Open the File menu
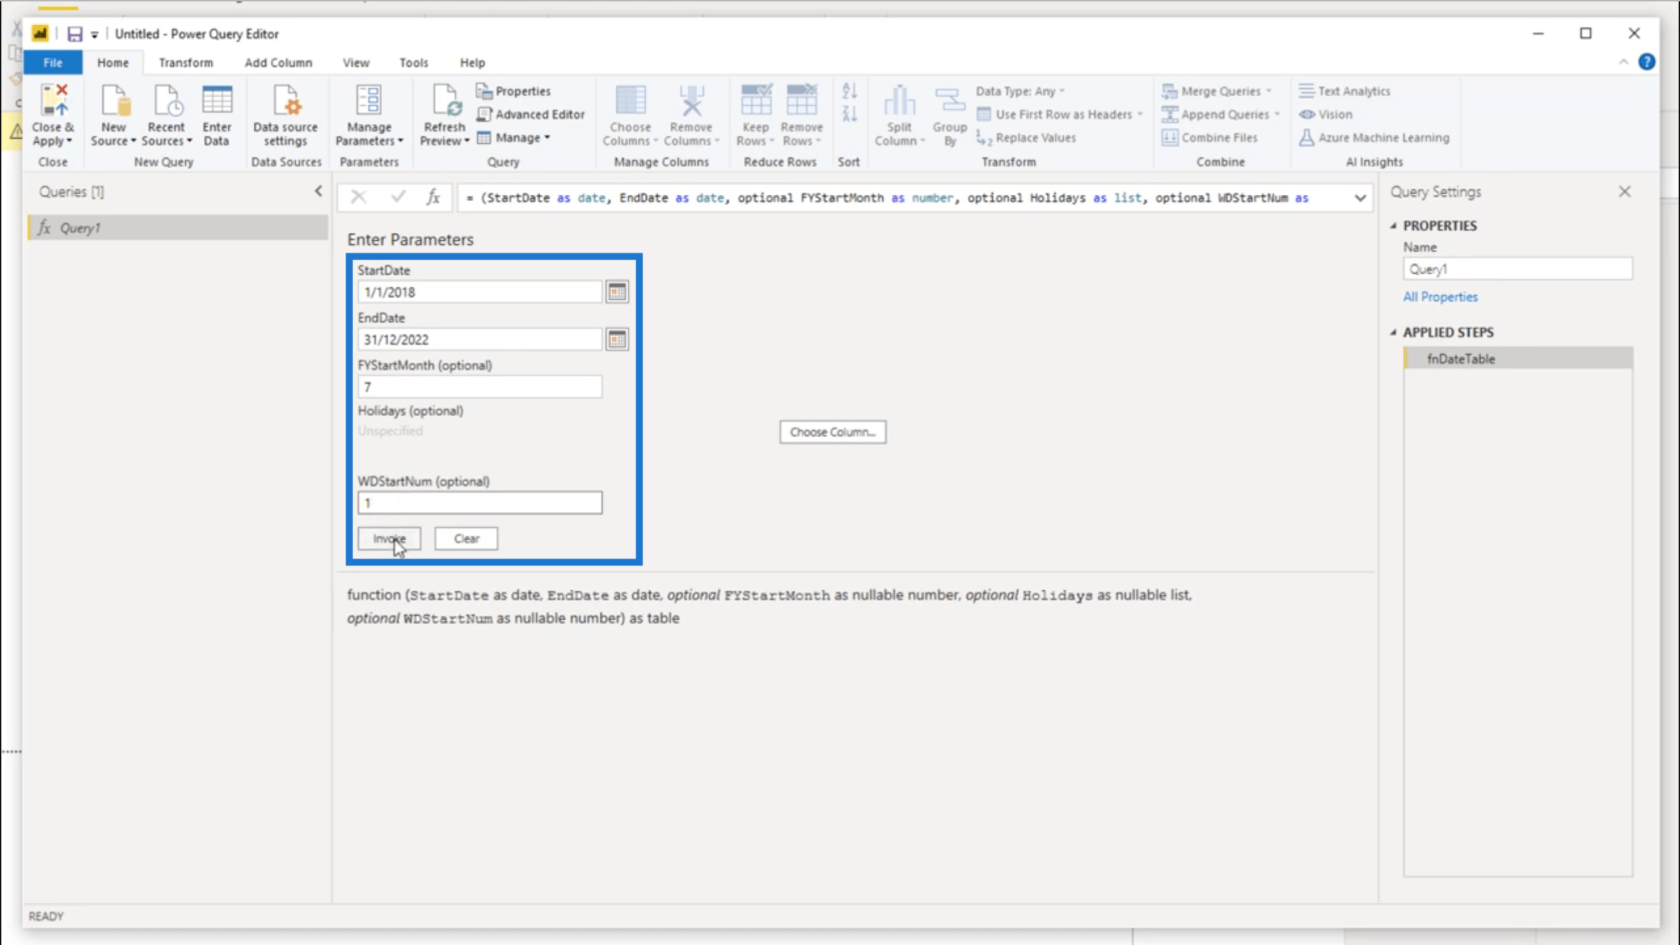This screenshot has height=945, width=1680. click(53, 62)
